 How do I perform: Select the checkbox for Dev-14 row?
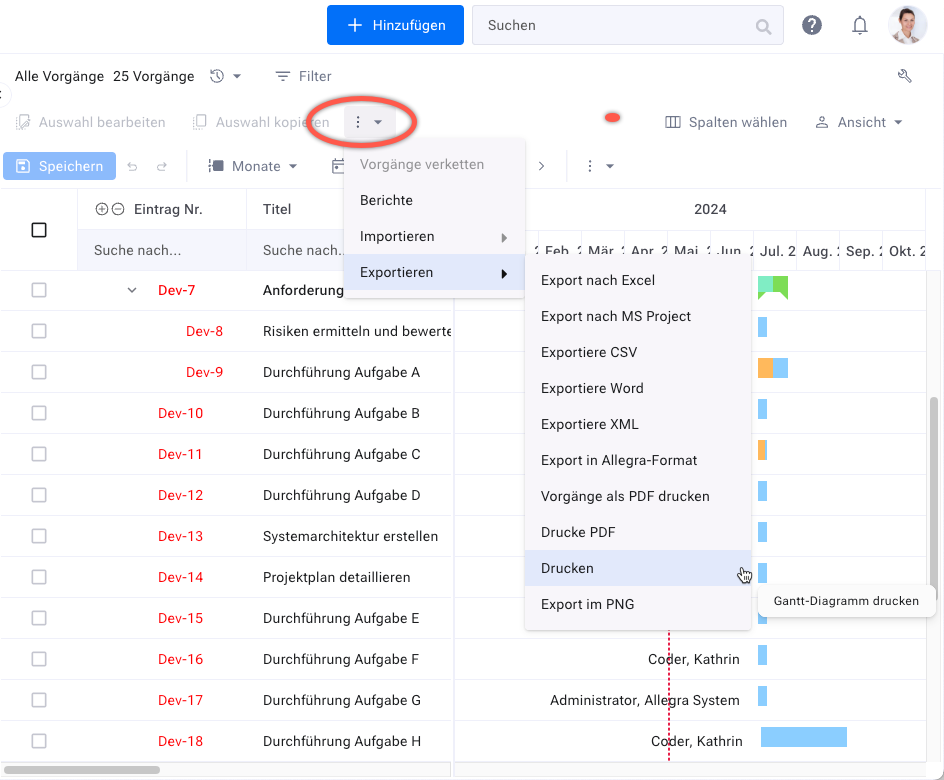coord(39,577)
